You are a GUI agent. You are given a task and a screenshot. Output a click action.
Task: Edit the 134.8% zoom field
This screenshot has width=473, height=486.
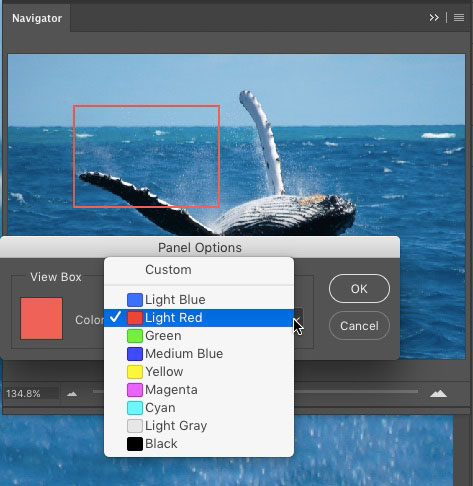click(x=31, y=394)
